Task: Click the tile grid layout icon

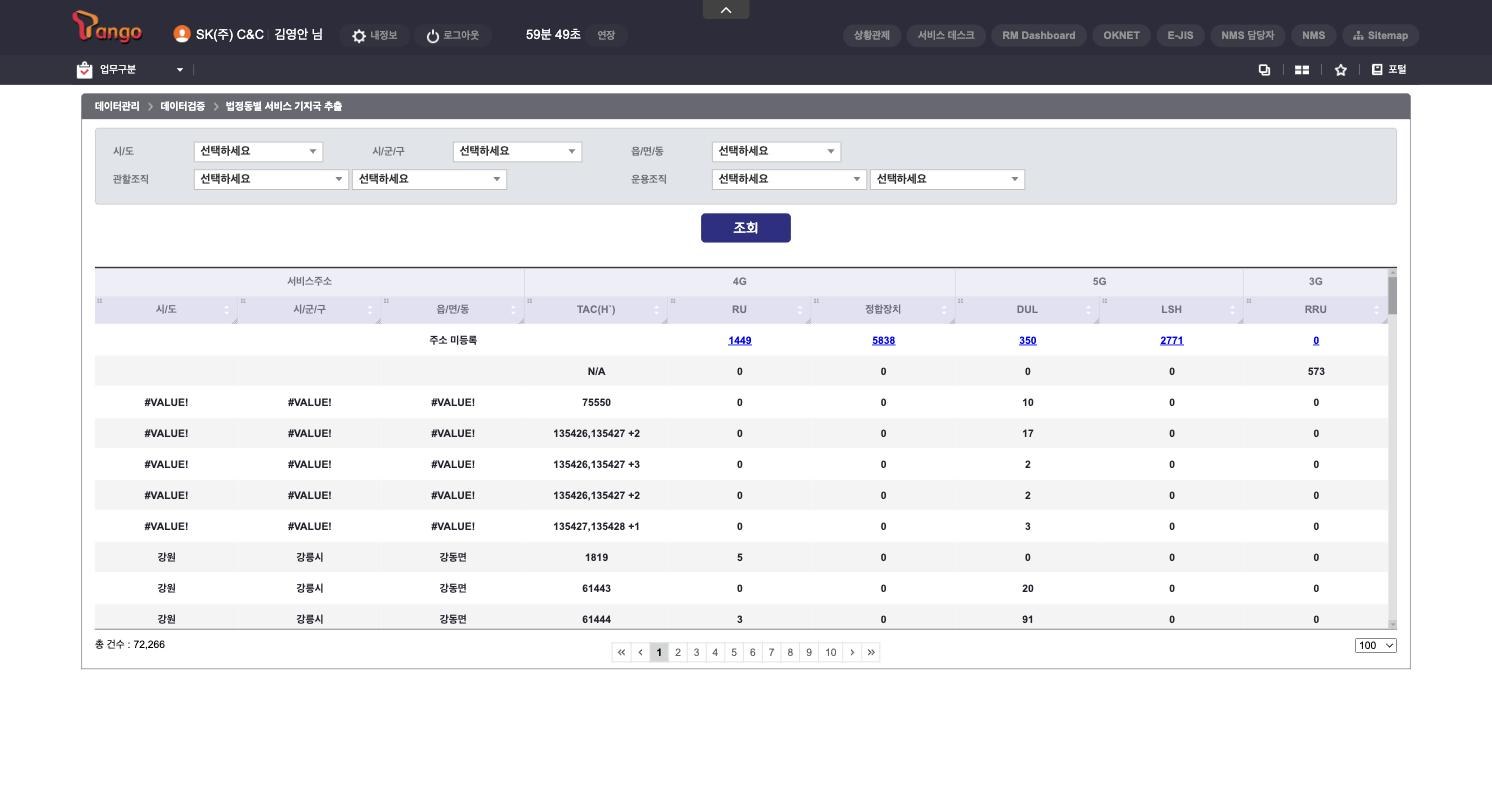Action: [x=1302, y=70]
